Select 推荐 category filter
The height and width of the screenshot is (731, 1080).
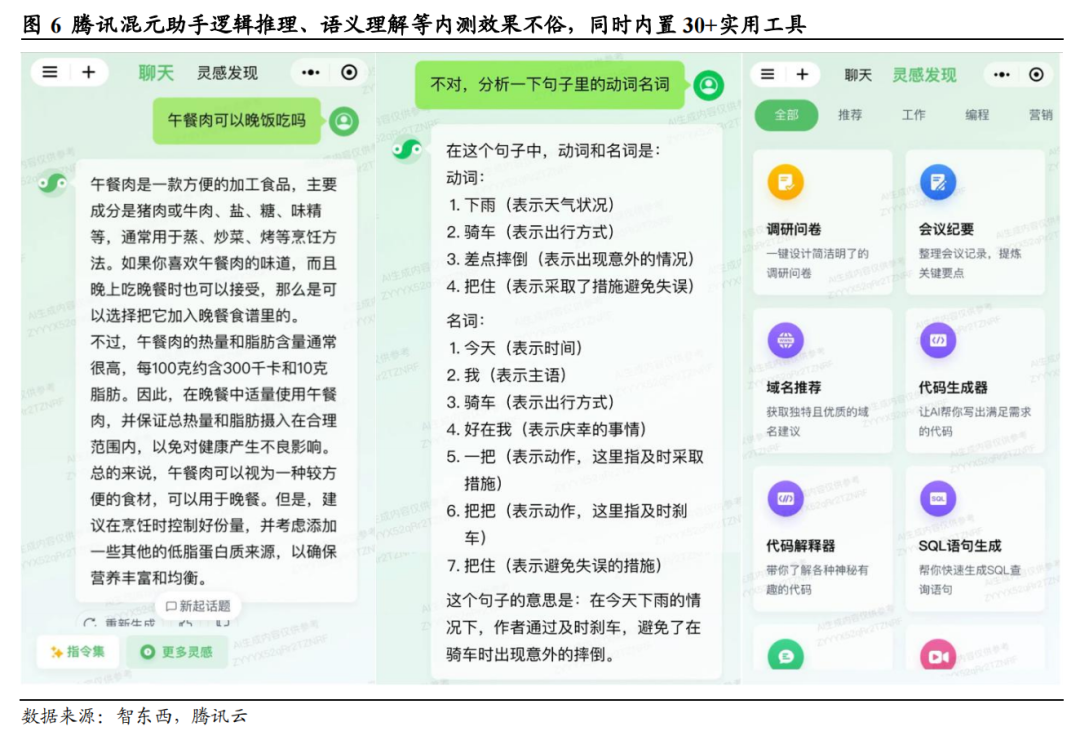coord(850,115)
